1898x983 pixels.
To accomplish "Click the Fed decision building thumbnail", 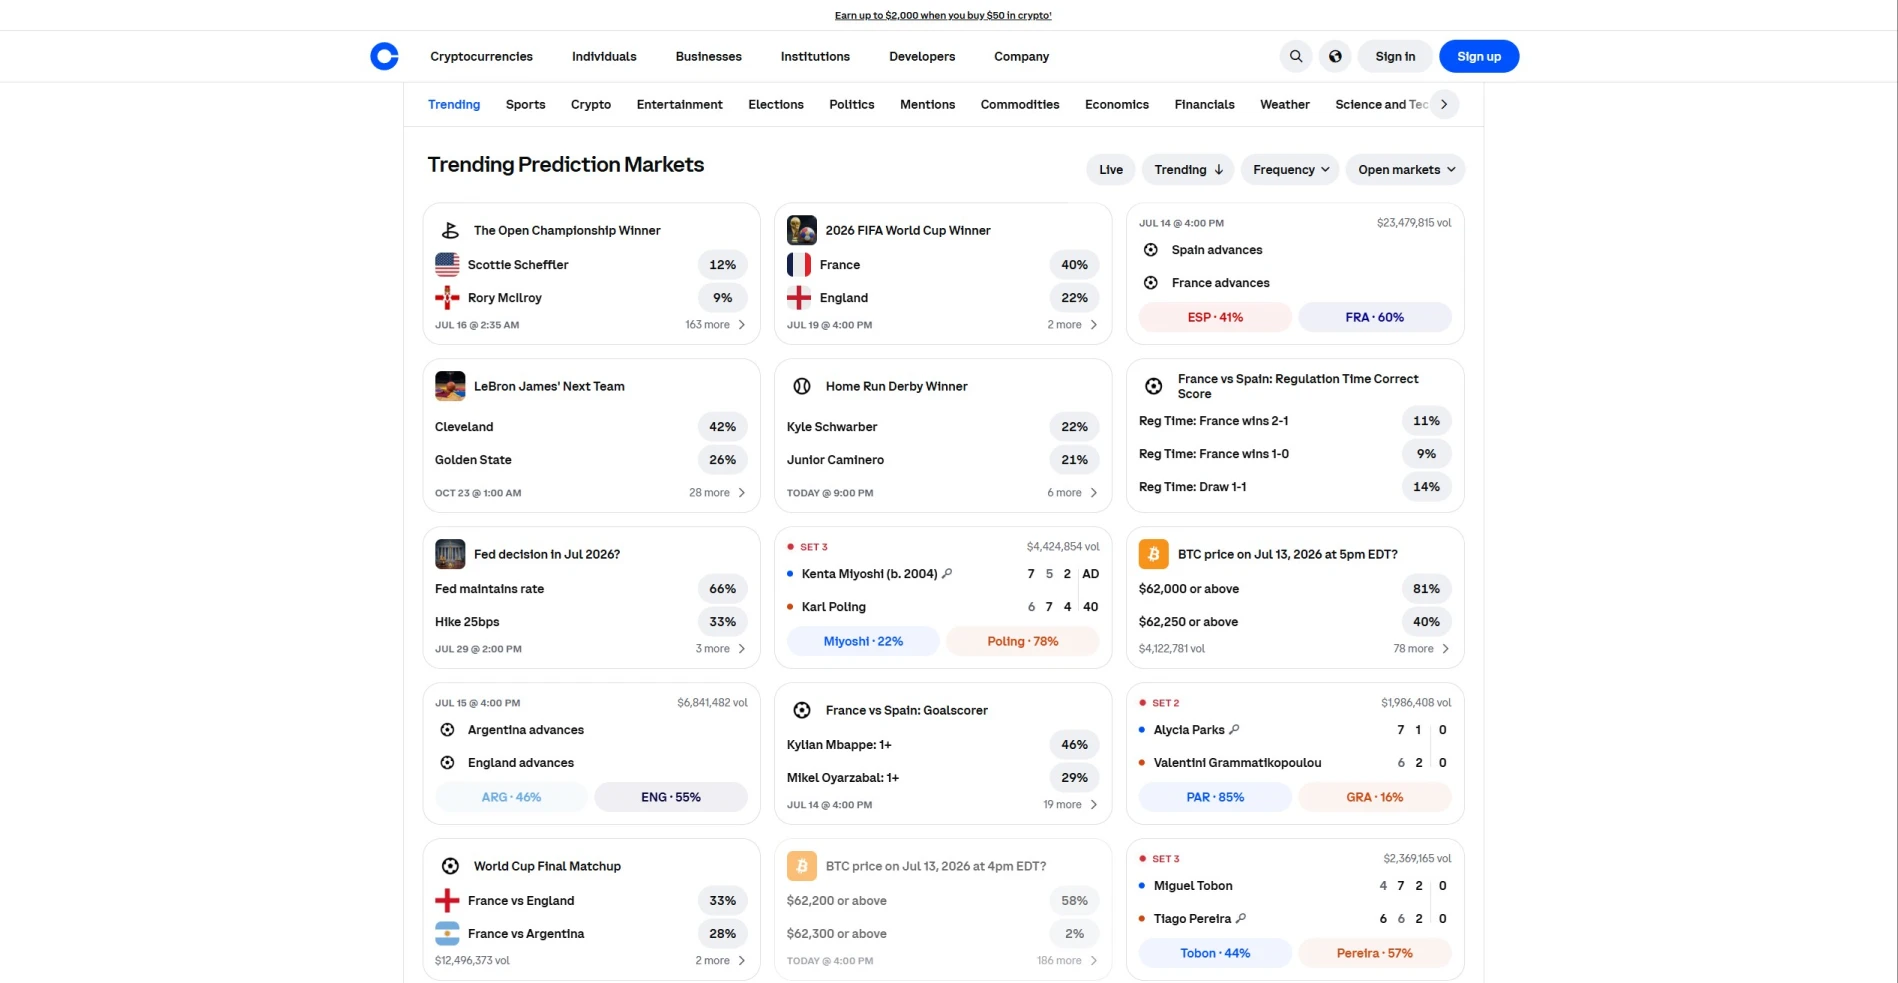I will coord(450,554).
